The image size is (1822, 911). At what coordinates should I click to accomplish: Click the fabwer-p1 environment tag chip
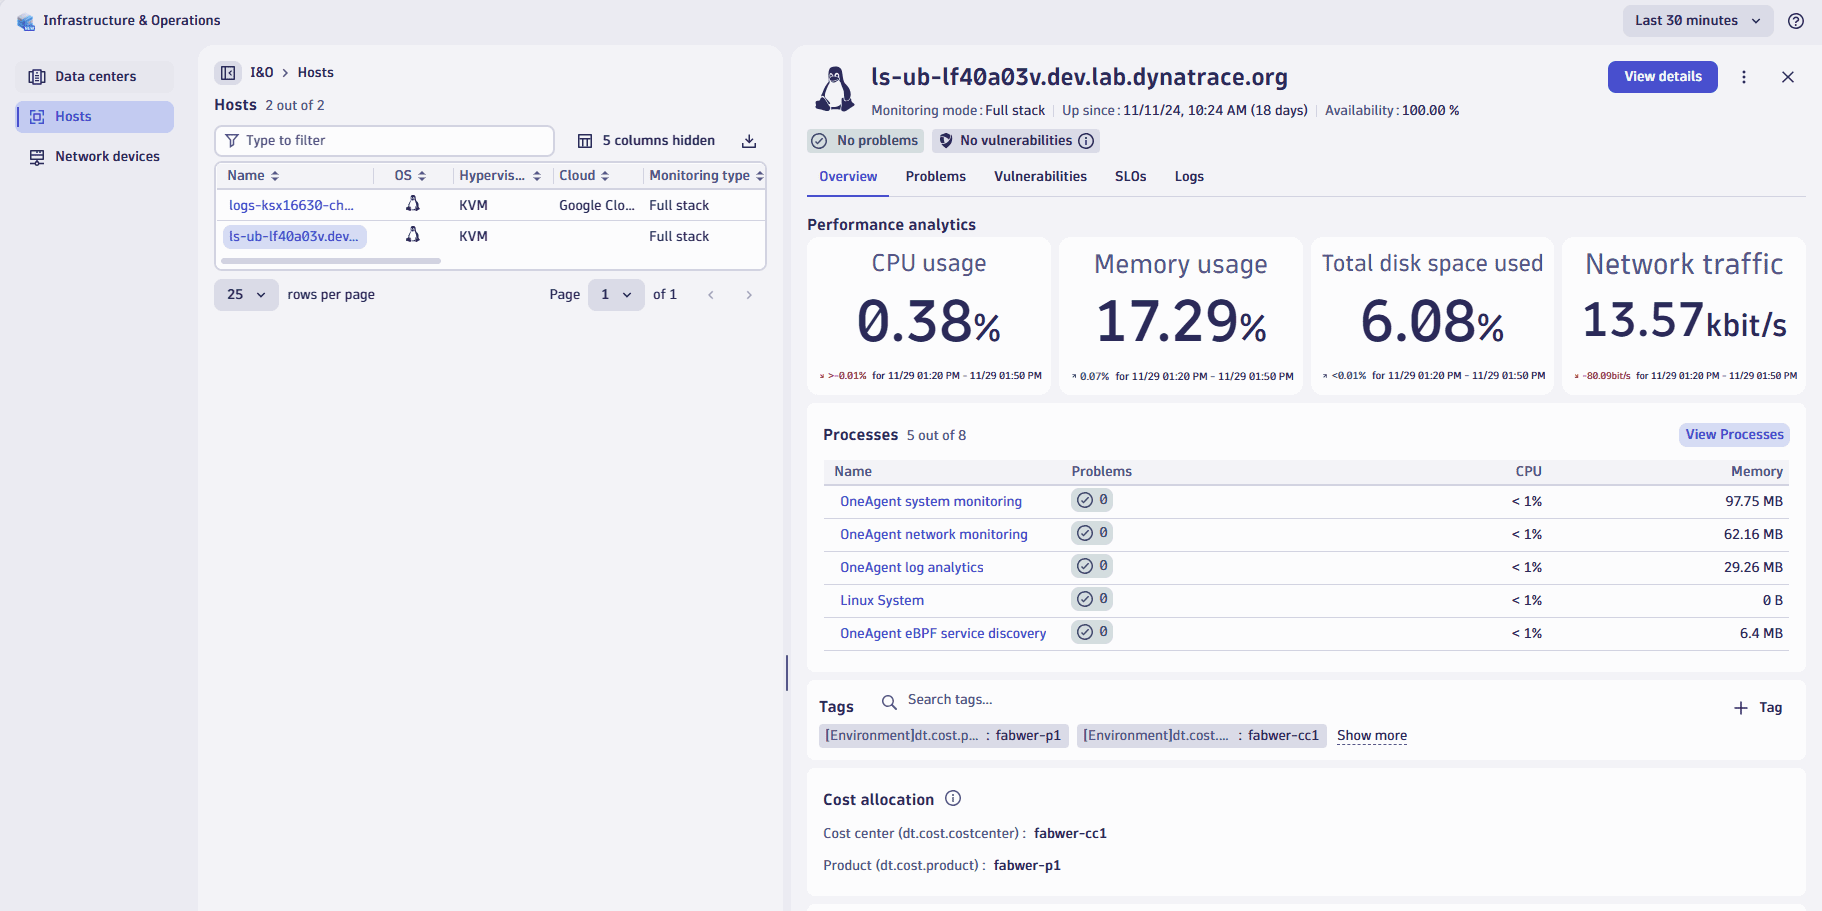(x=944, y=736)
